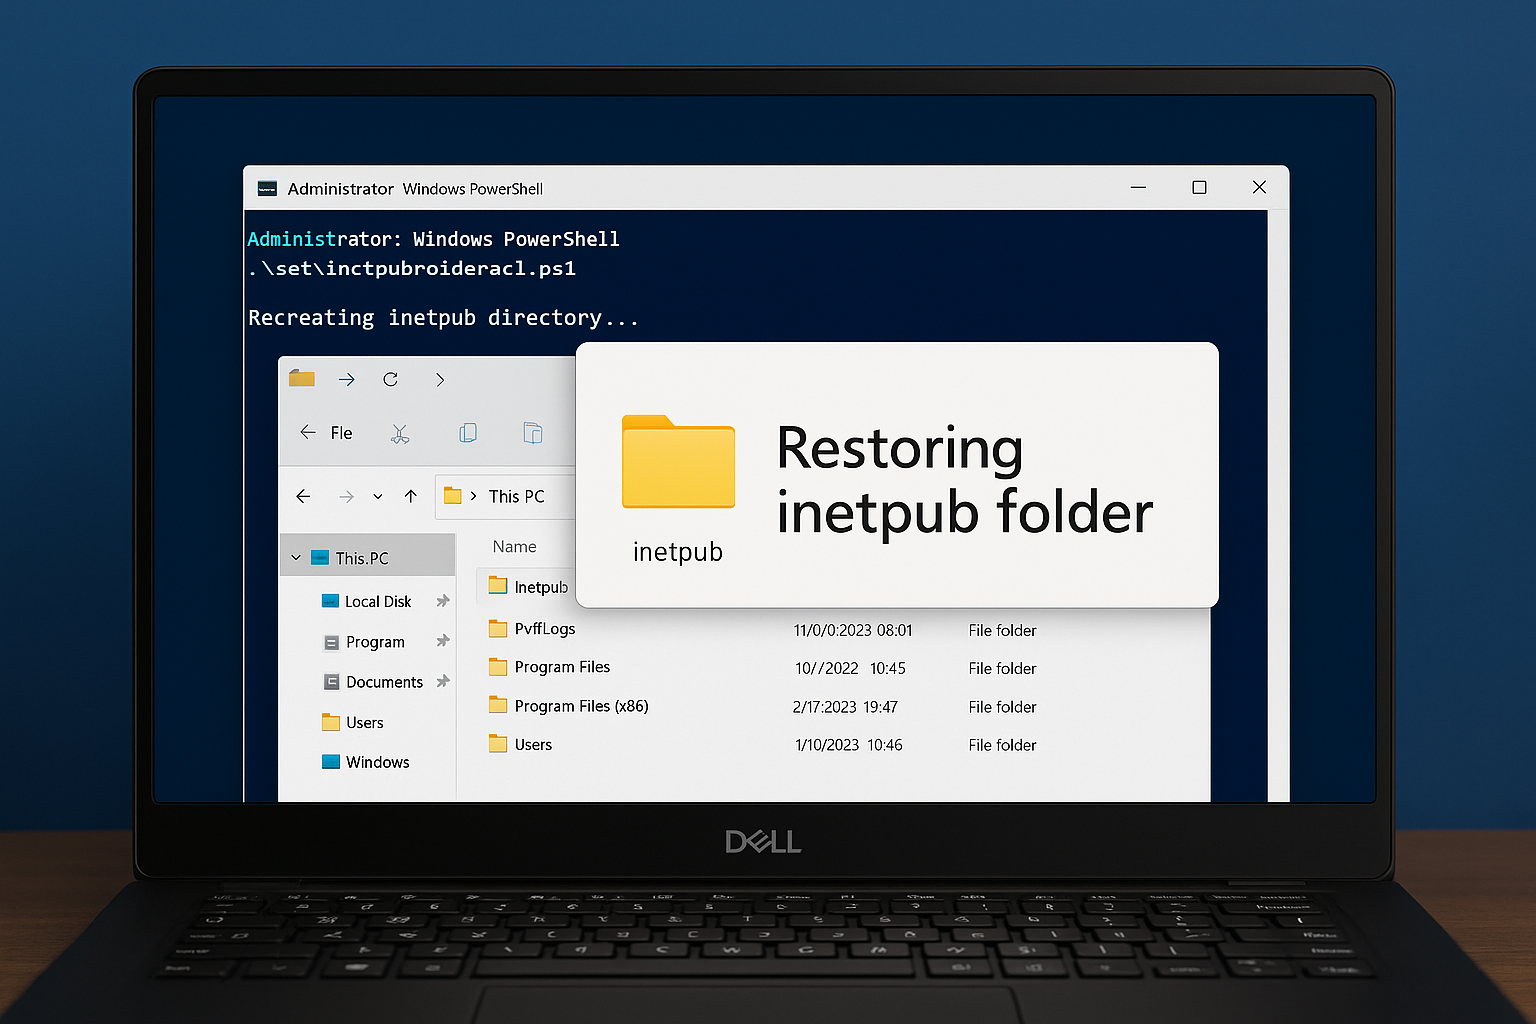Image resolution: width=1536 pixels, height=1024 pixels.
Task: Click the PvffLogs folder icon
Action: [x=498, y=628]
